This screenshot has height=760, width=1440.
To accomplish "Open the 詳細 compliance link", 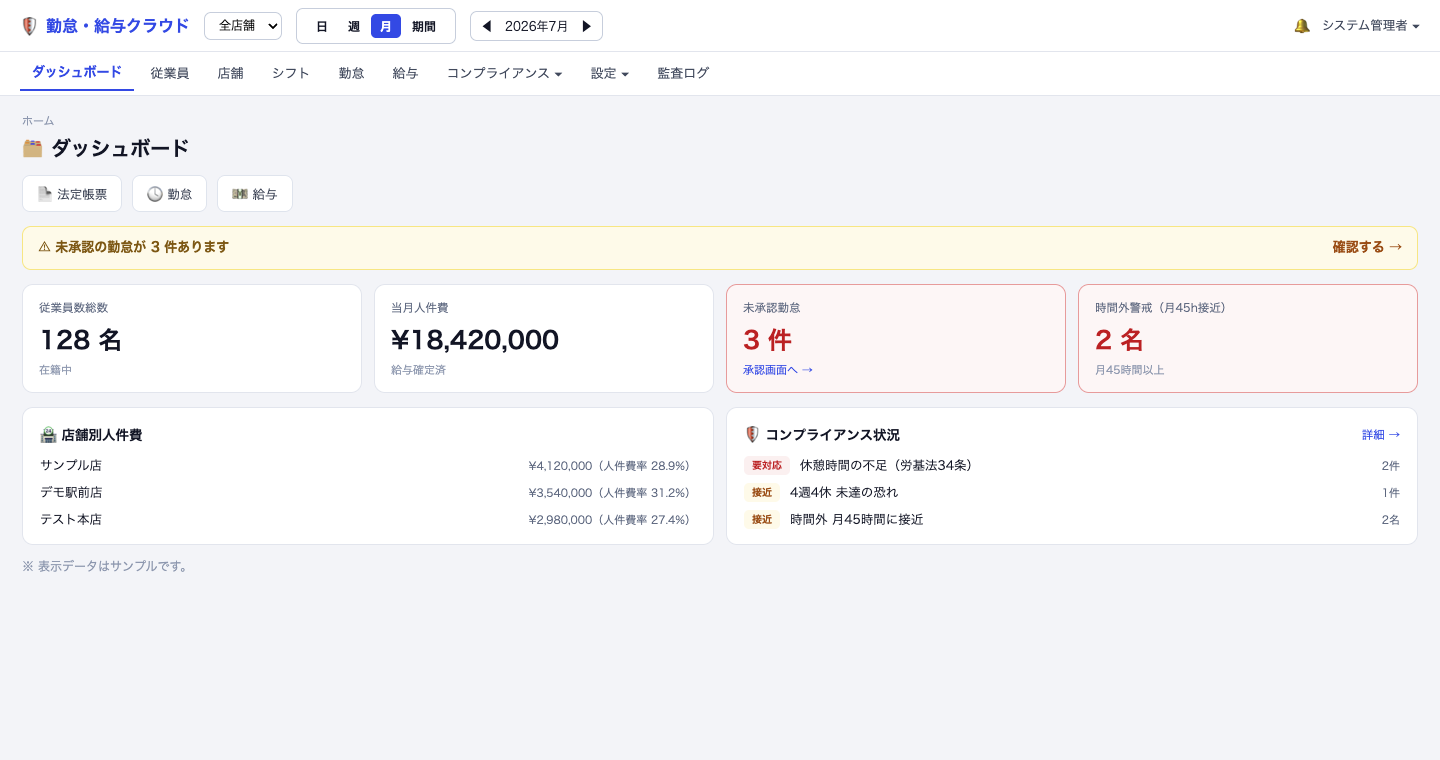I will (1381, 435).
